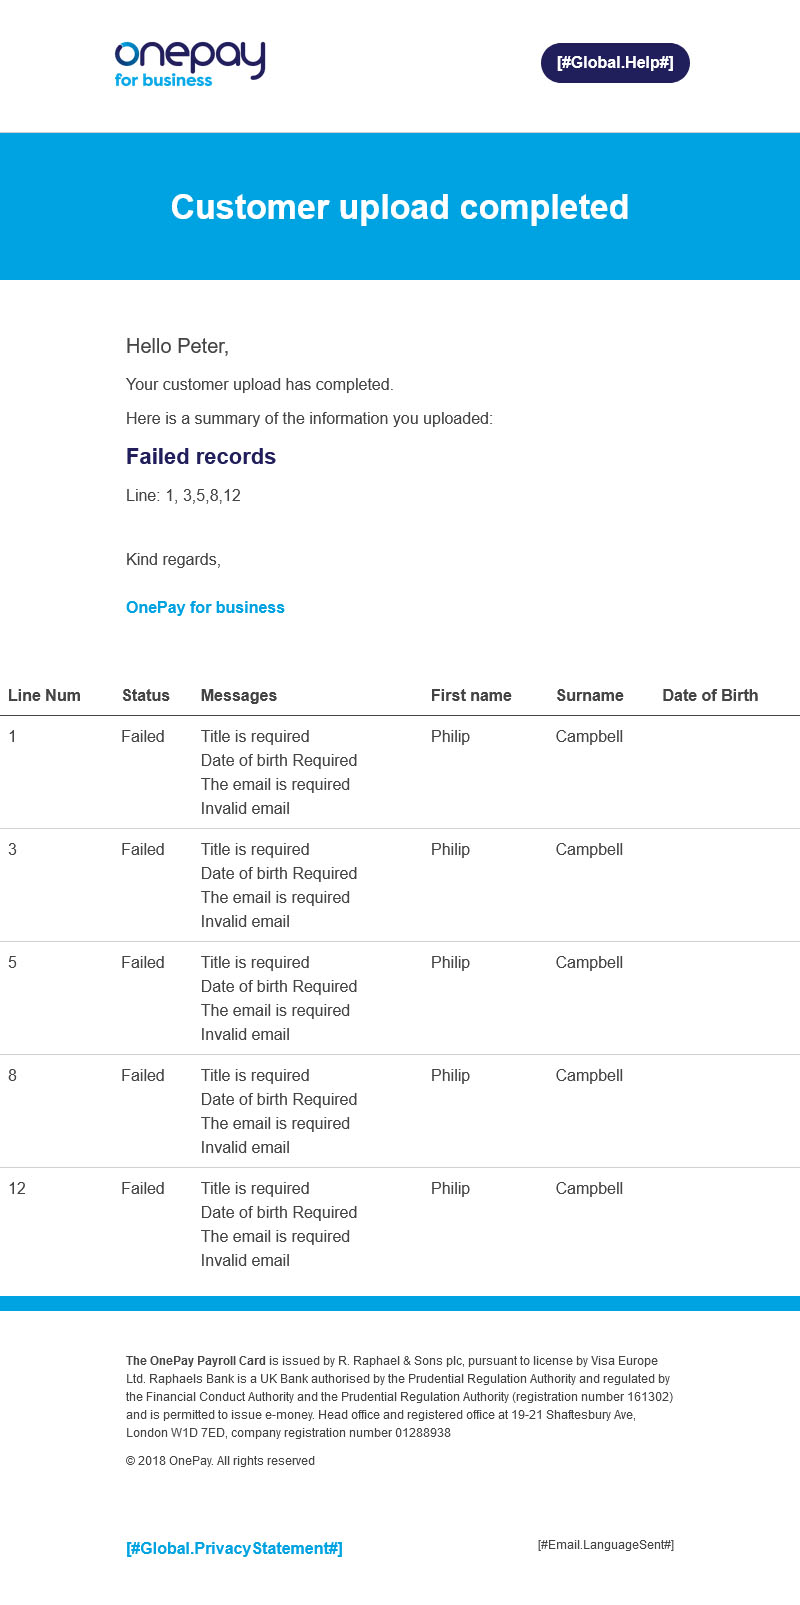Viewport: 800px width, 1605px height.
Task: Open the Global Privacy Statement link
Action: [234, 1548]
